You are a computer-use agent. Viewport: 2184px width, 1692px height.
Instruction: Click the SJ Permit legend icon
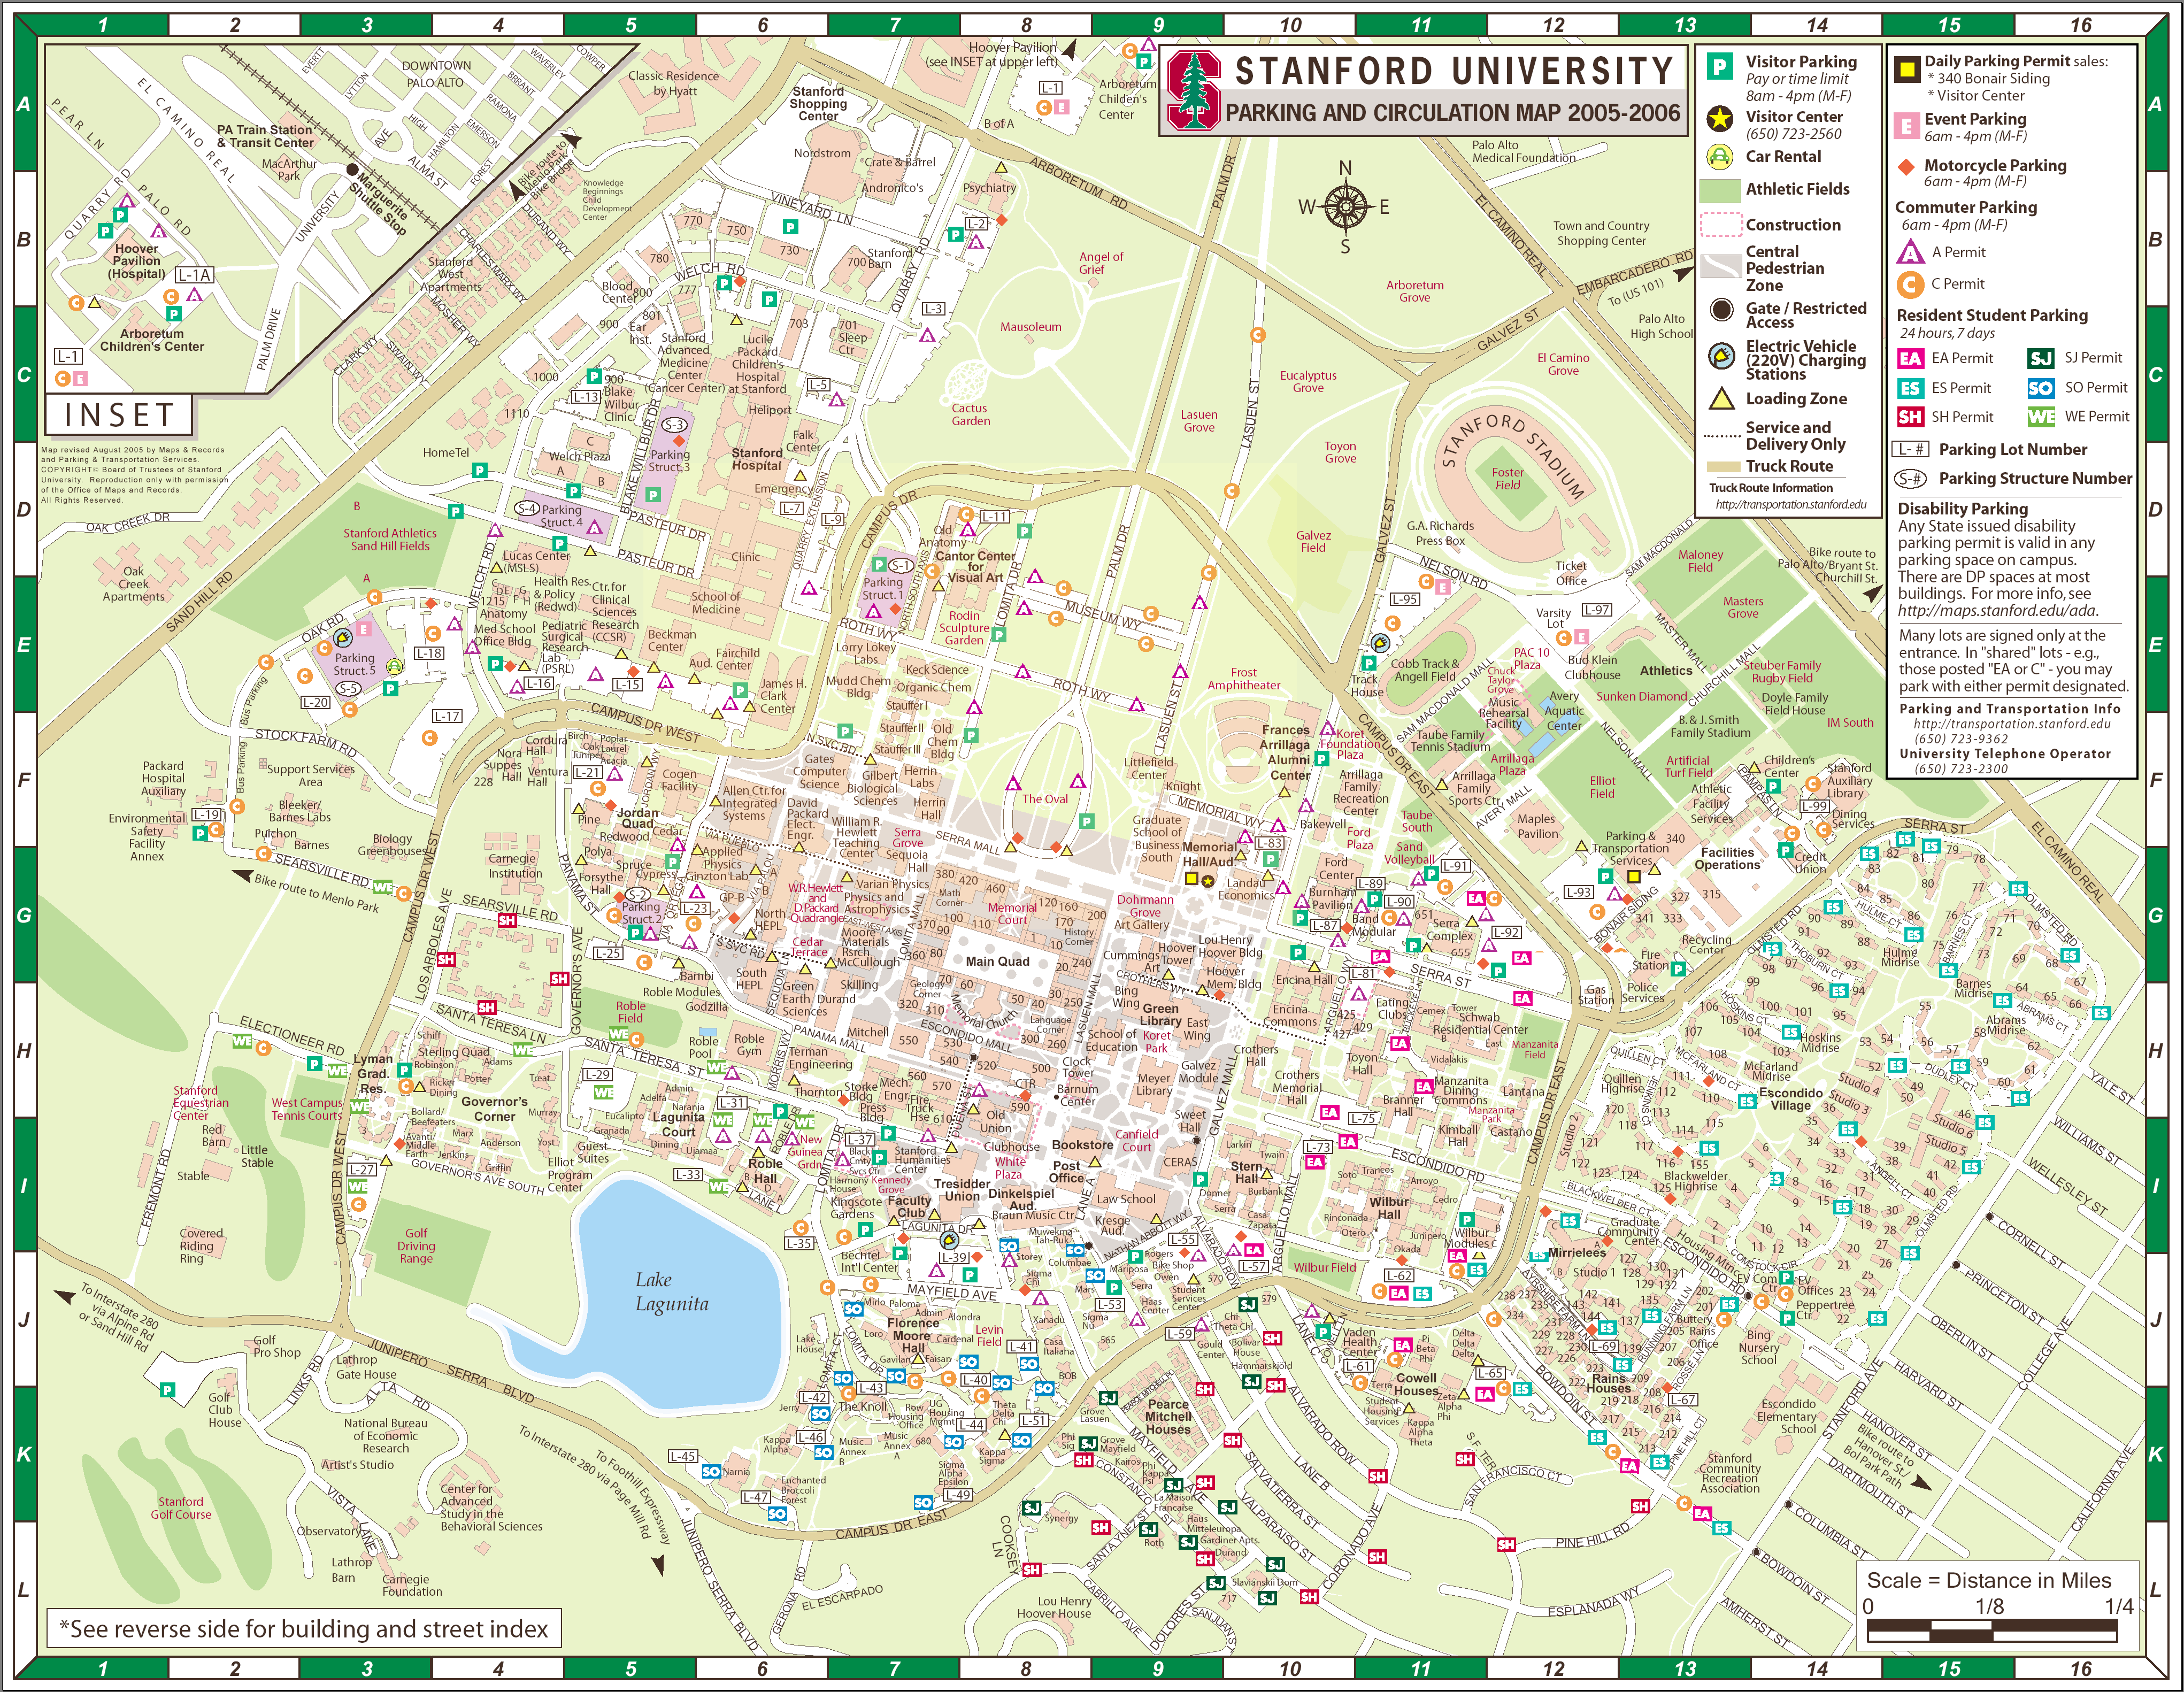tap(2040, 358)
